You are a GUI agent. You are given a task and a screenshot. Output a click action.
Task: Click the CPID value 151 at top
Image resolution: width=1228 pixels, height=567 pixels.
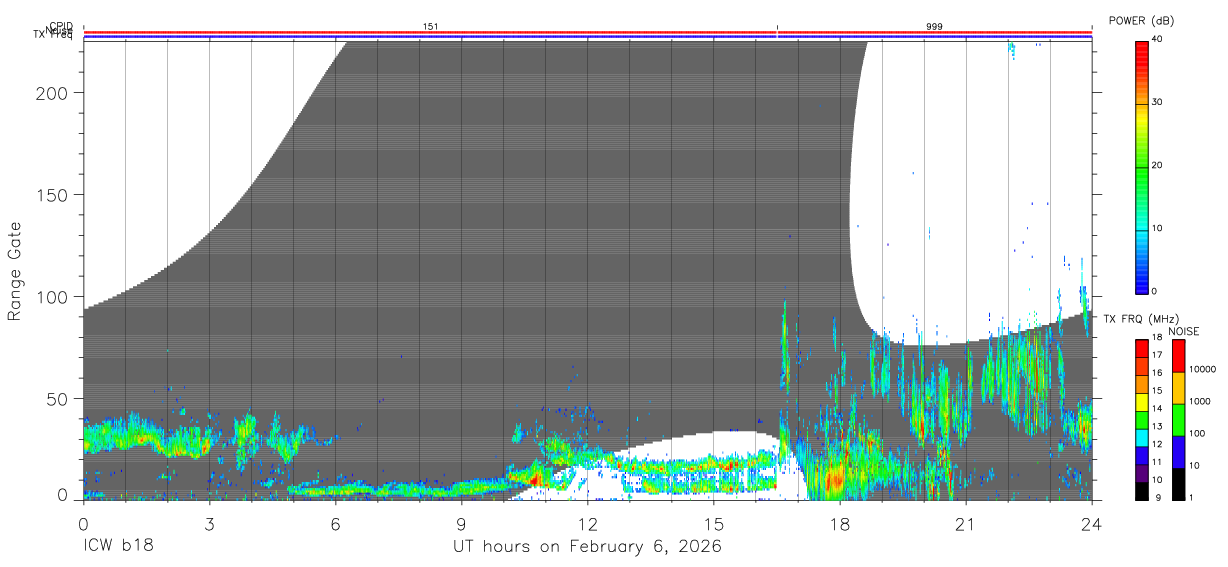point(430,26)
